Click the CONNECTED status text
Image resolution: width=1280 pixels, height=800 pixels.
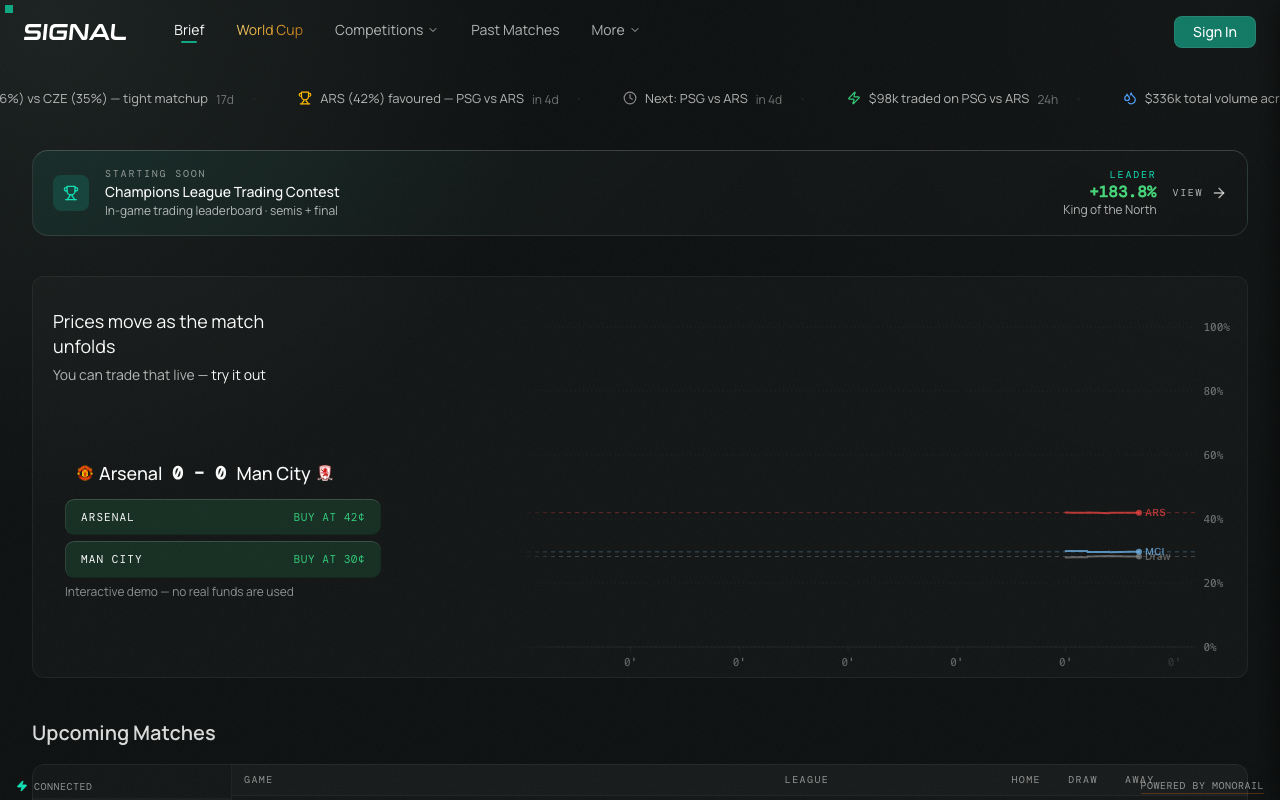(63, 787)
